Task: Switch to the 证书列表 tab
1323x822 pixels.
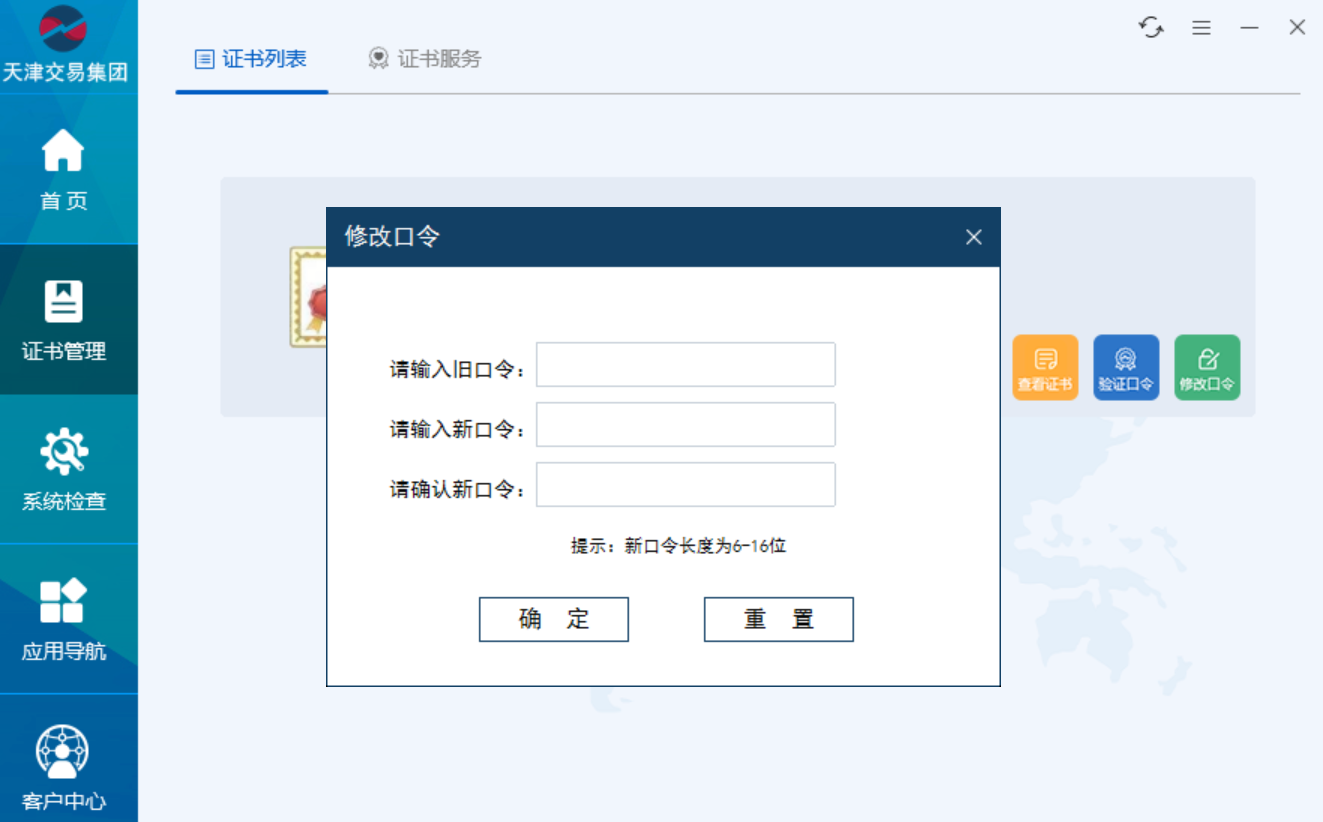Action: [x=251, y=59]
